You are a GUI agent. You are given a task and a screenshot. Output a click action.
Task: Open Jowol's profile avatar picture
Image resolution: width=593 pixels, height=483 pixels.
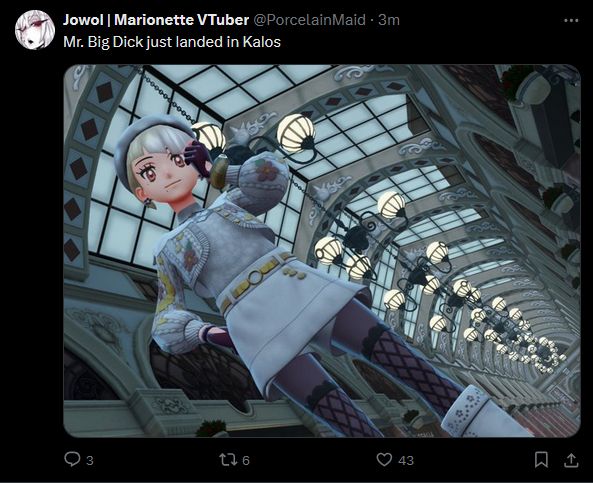[35, 30]
